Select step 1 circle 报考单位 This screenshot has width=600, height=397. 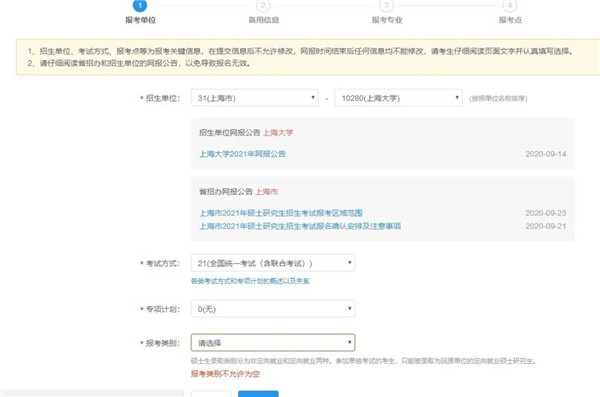(140, 5)
